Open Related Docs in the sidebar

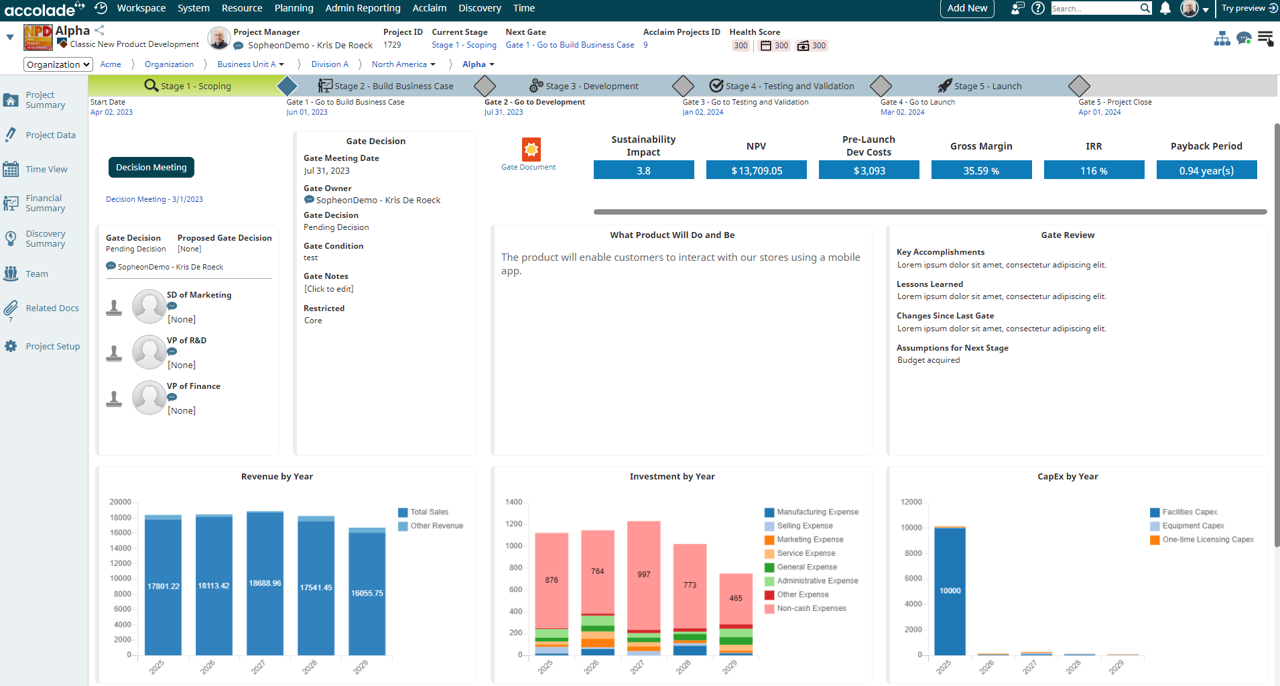(x=52, y=308)
